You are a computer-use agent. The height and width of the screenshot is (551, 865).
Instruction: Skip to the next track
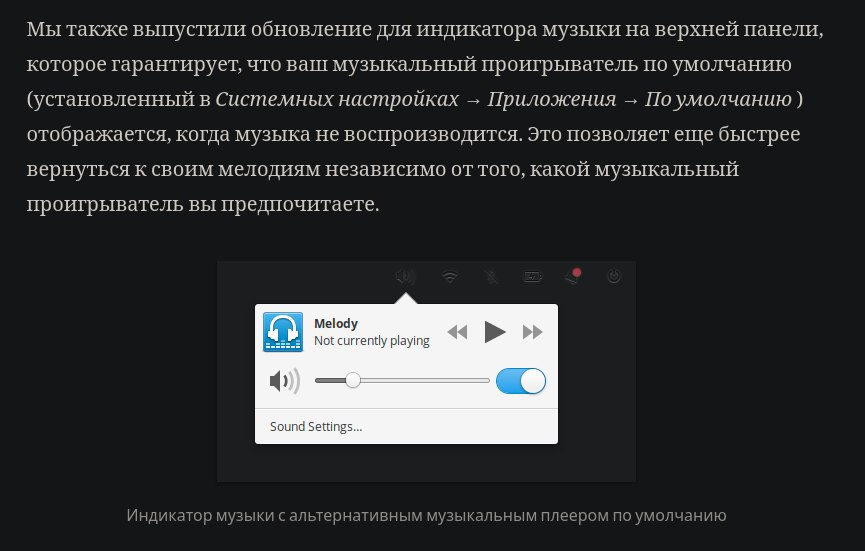[533, 332]
